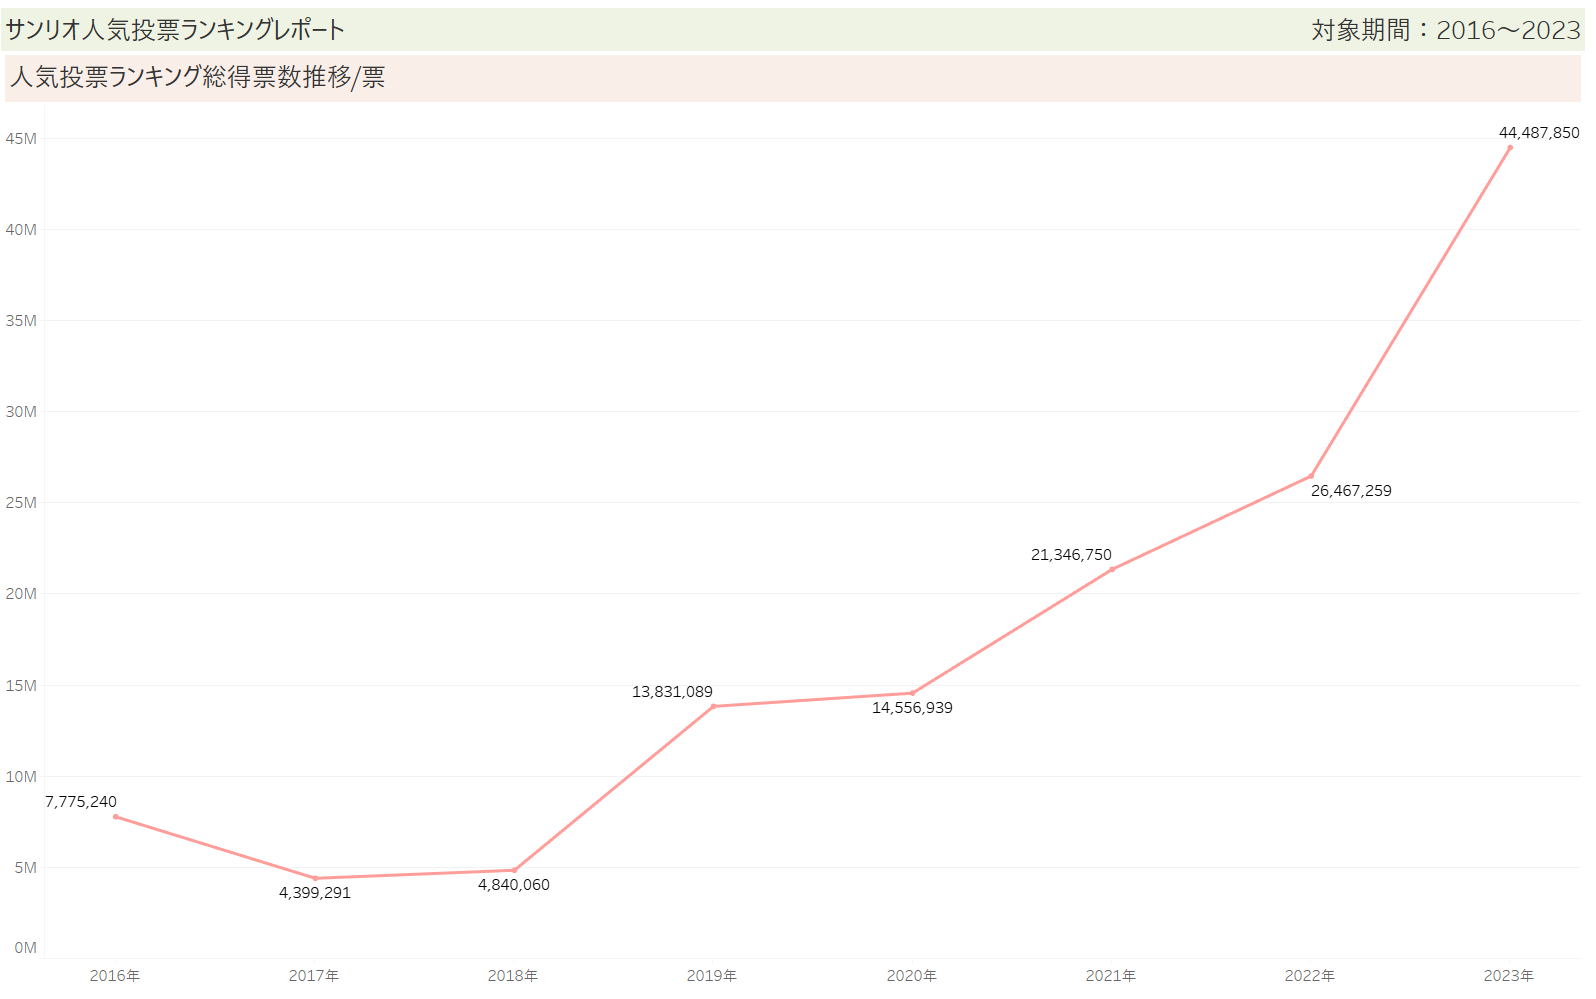This screenshot has width=1596, height=999.
Task: Click the 2022年 x-axis label
Action: (1310, 975)
